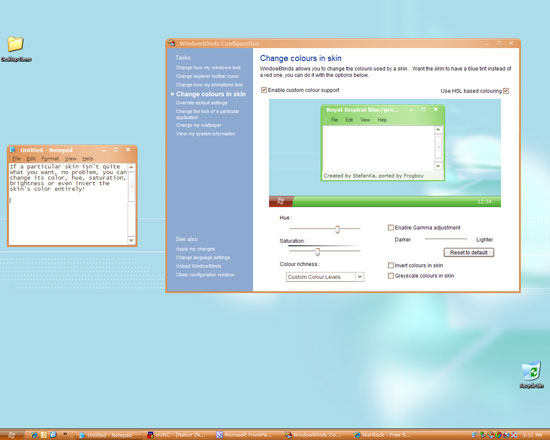This screenshot has height=440, width=550.
Task: Open View my system information task
Action: click(205, 134)
